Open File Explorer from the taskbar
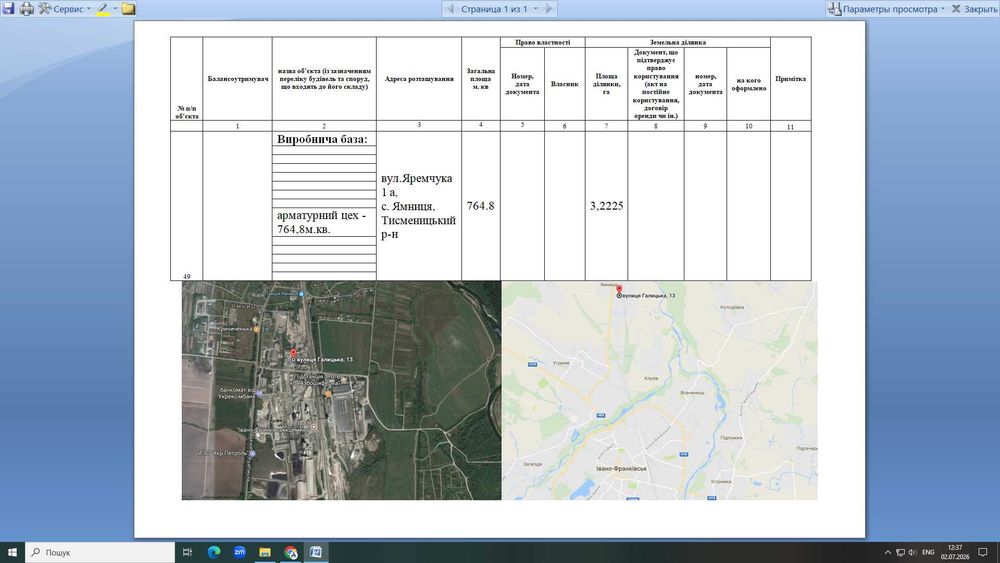The image size is (1000, 563). coord(265,552)
